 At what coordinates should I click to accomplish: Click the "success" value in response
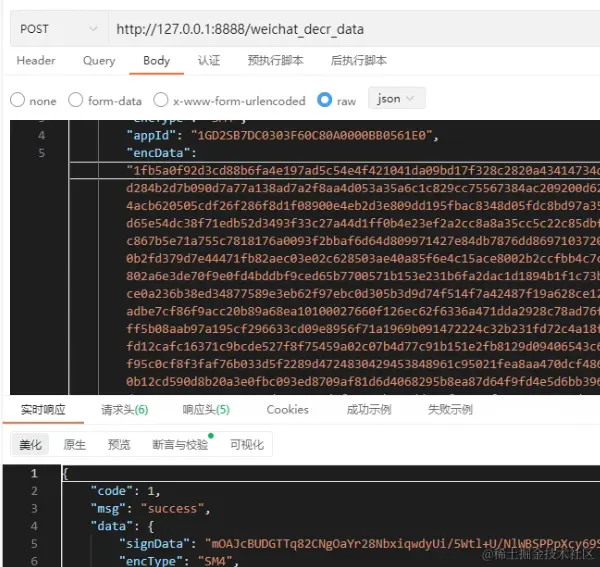point(172,509)
